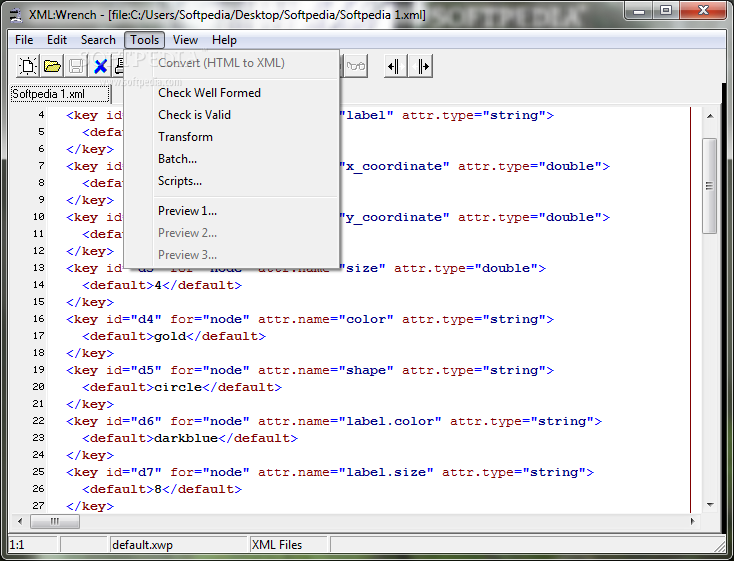Screen dimensions: 734x561
Task: Open the Edit menu
Action: 57,40
